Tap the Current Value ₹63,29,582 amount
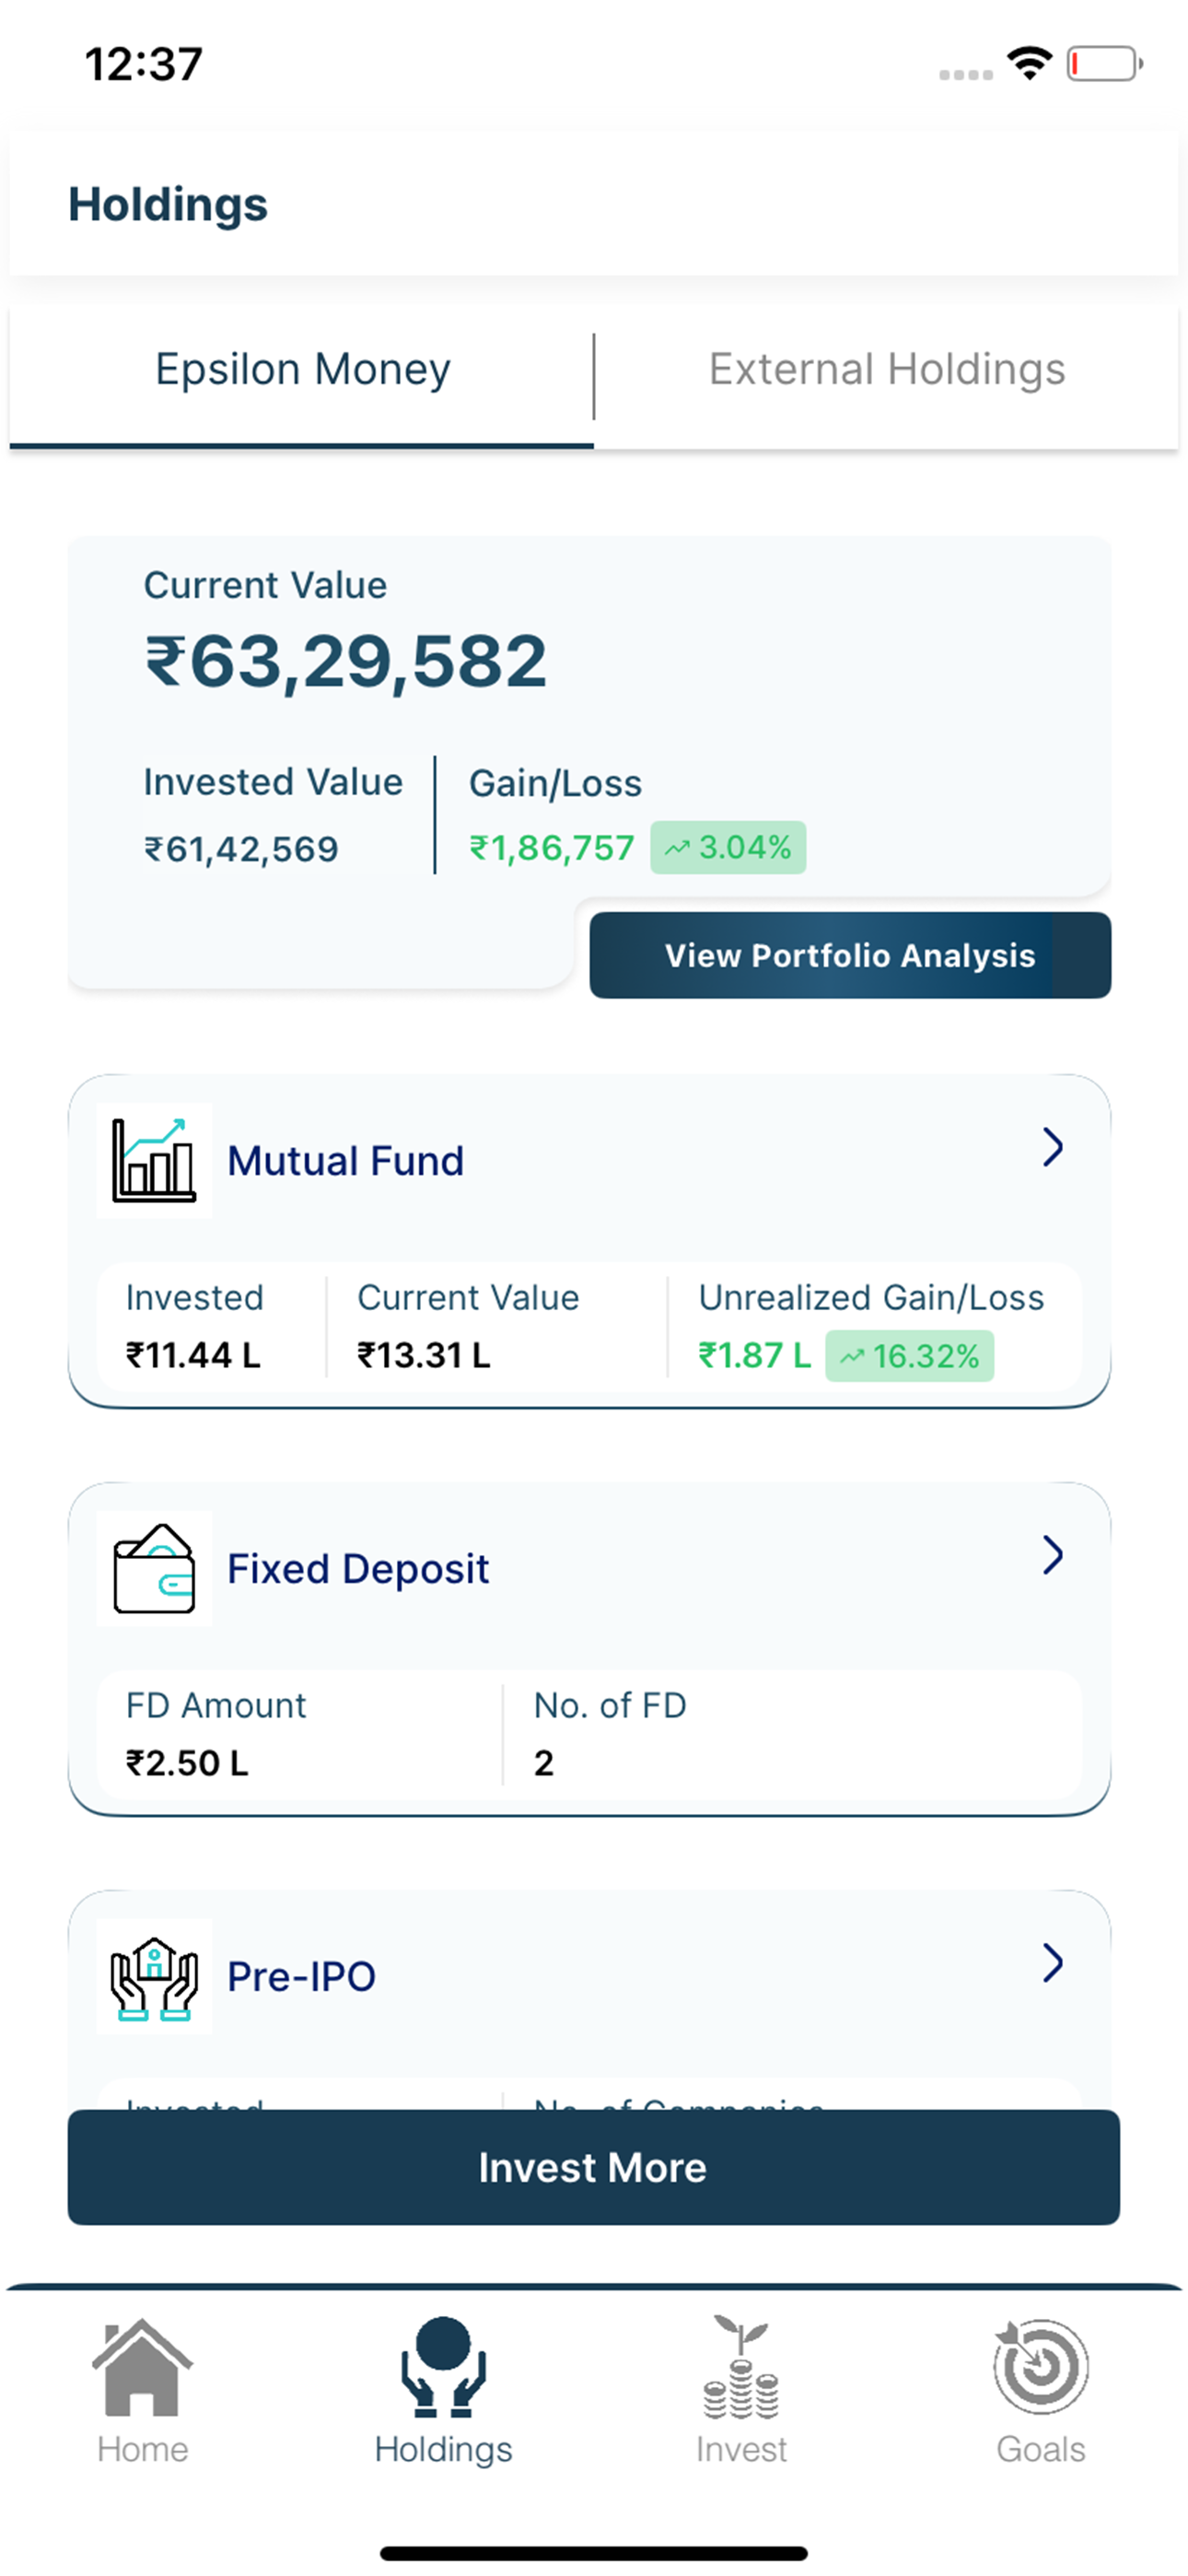This screenshot has height=2576, width=1188. [x=346, y=662]
